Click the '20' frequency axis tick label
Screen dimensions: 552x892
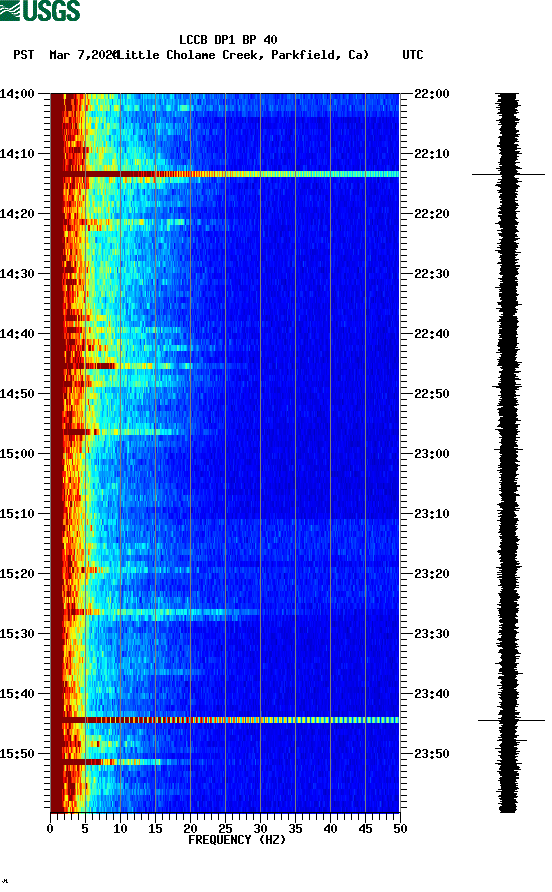190,828
